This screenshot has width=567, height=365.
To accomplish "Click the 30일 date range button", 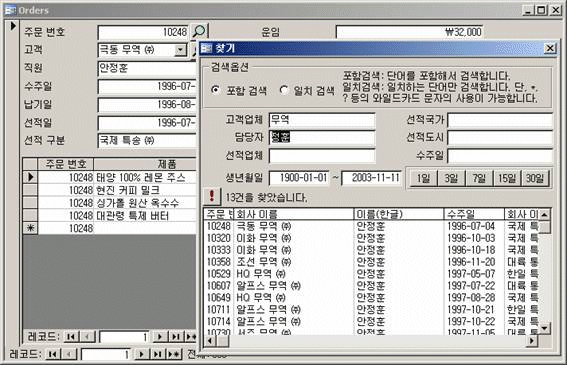I will tap(535, 178).
